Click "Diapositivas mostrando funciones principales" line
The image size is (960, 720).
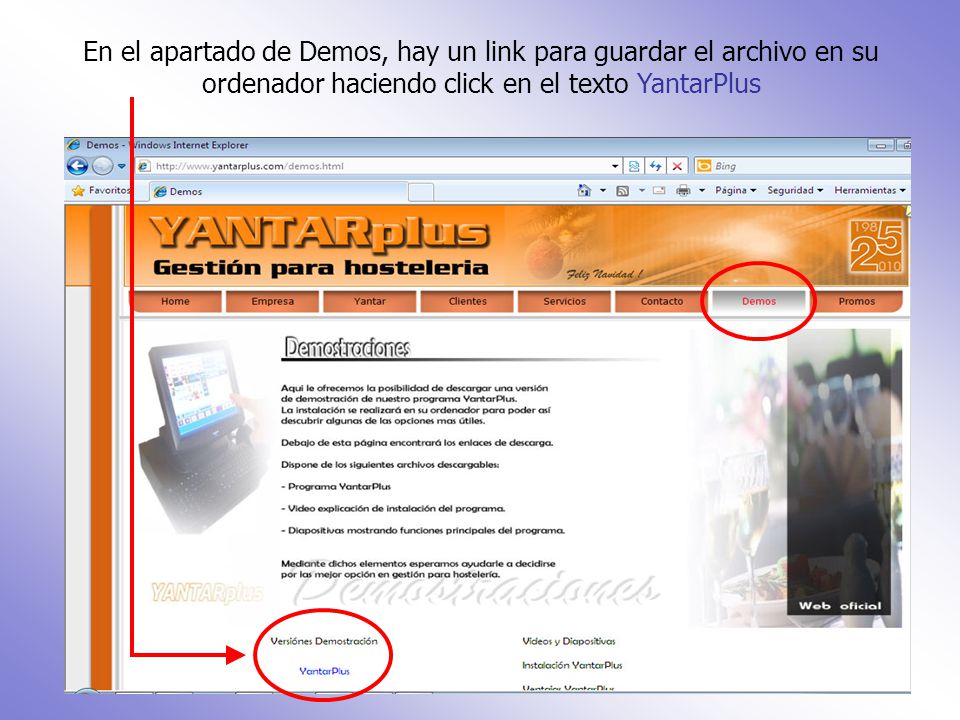[x=423, y=530]
